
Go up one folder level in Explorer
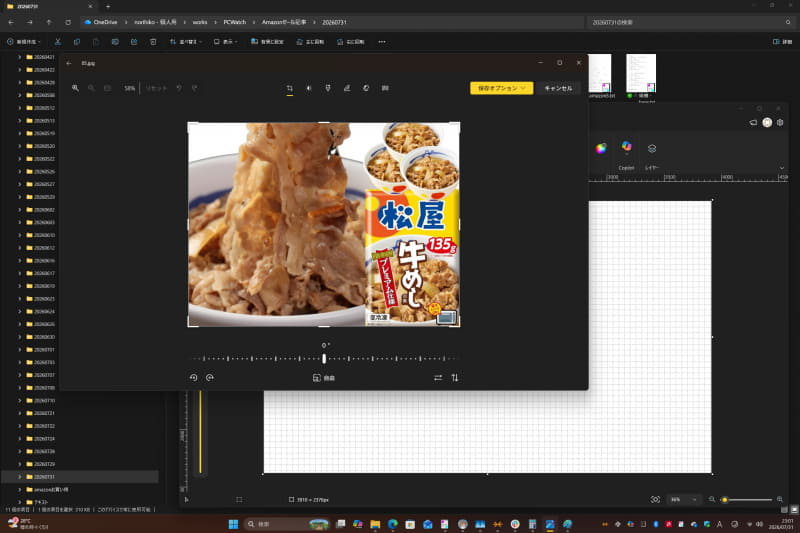point(48,22)
